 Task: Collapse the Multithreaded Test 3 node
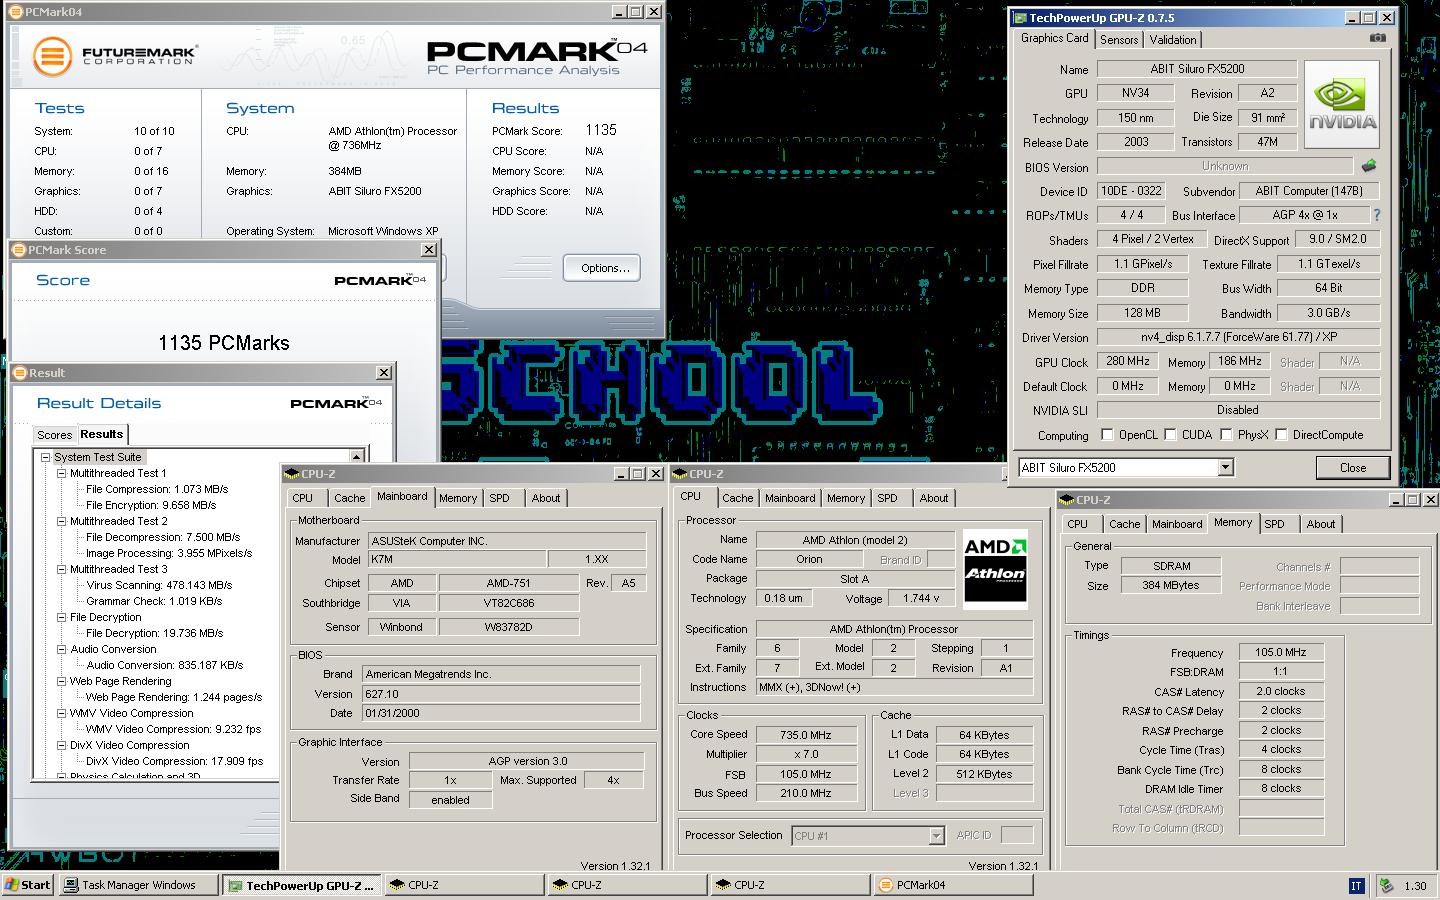(x=61, y=569)
